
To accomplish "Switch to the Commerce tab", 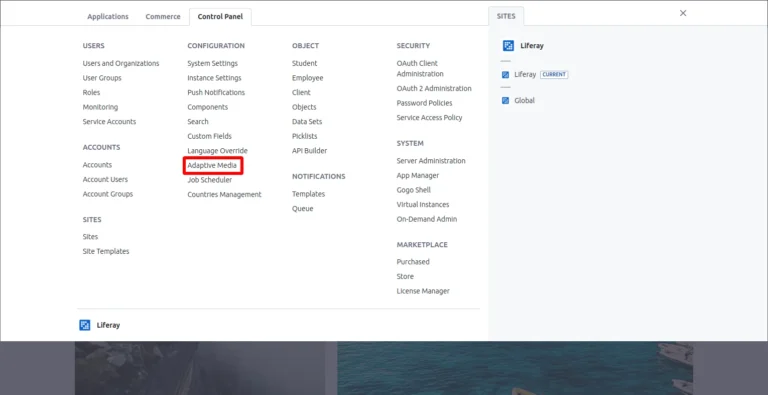I will coord(163,17).
